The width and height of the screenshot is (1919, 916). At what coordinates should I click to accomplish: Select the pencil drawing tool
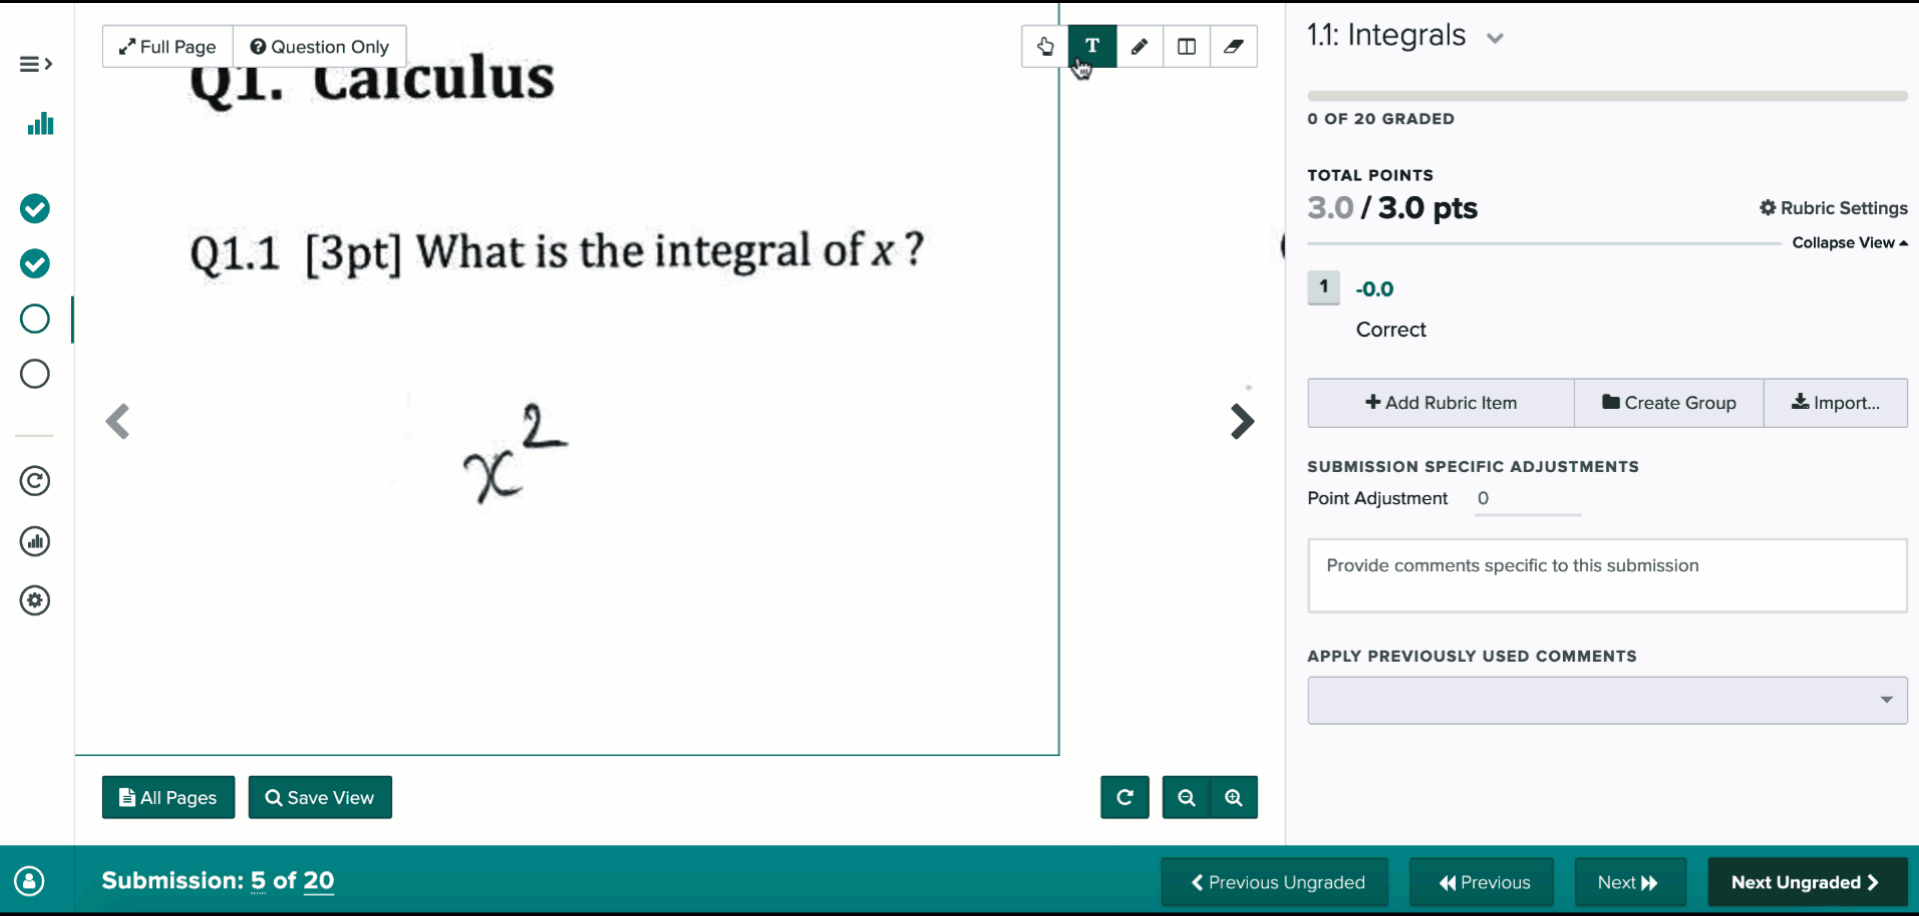1139,46
